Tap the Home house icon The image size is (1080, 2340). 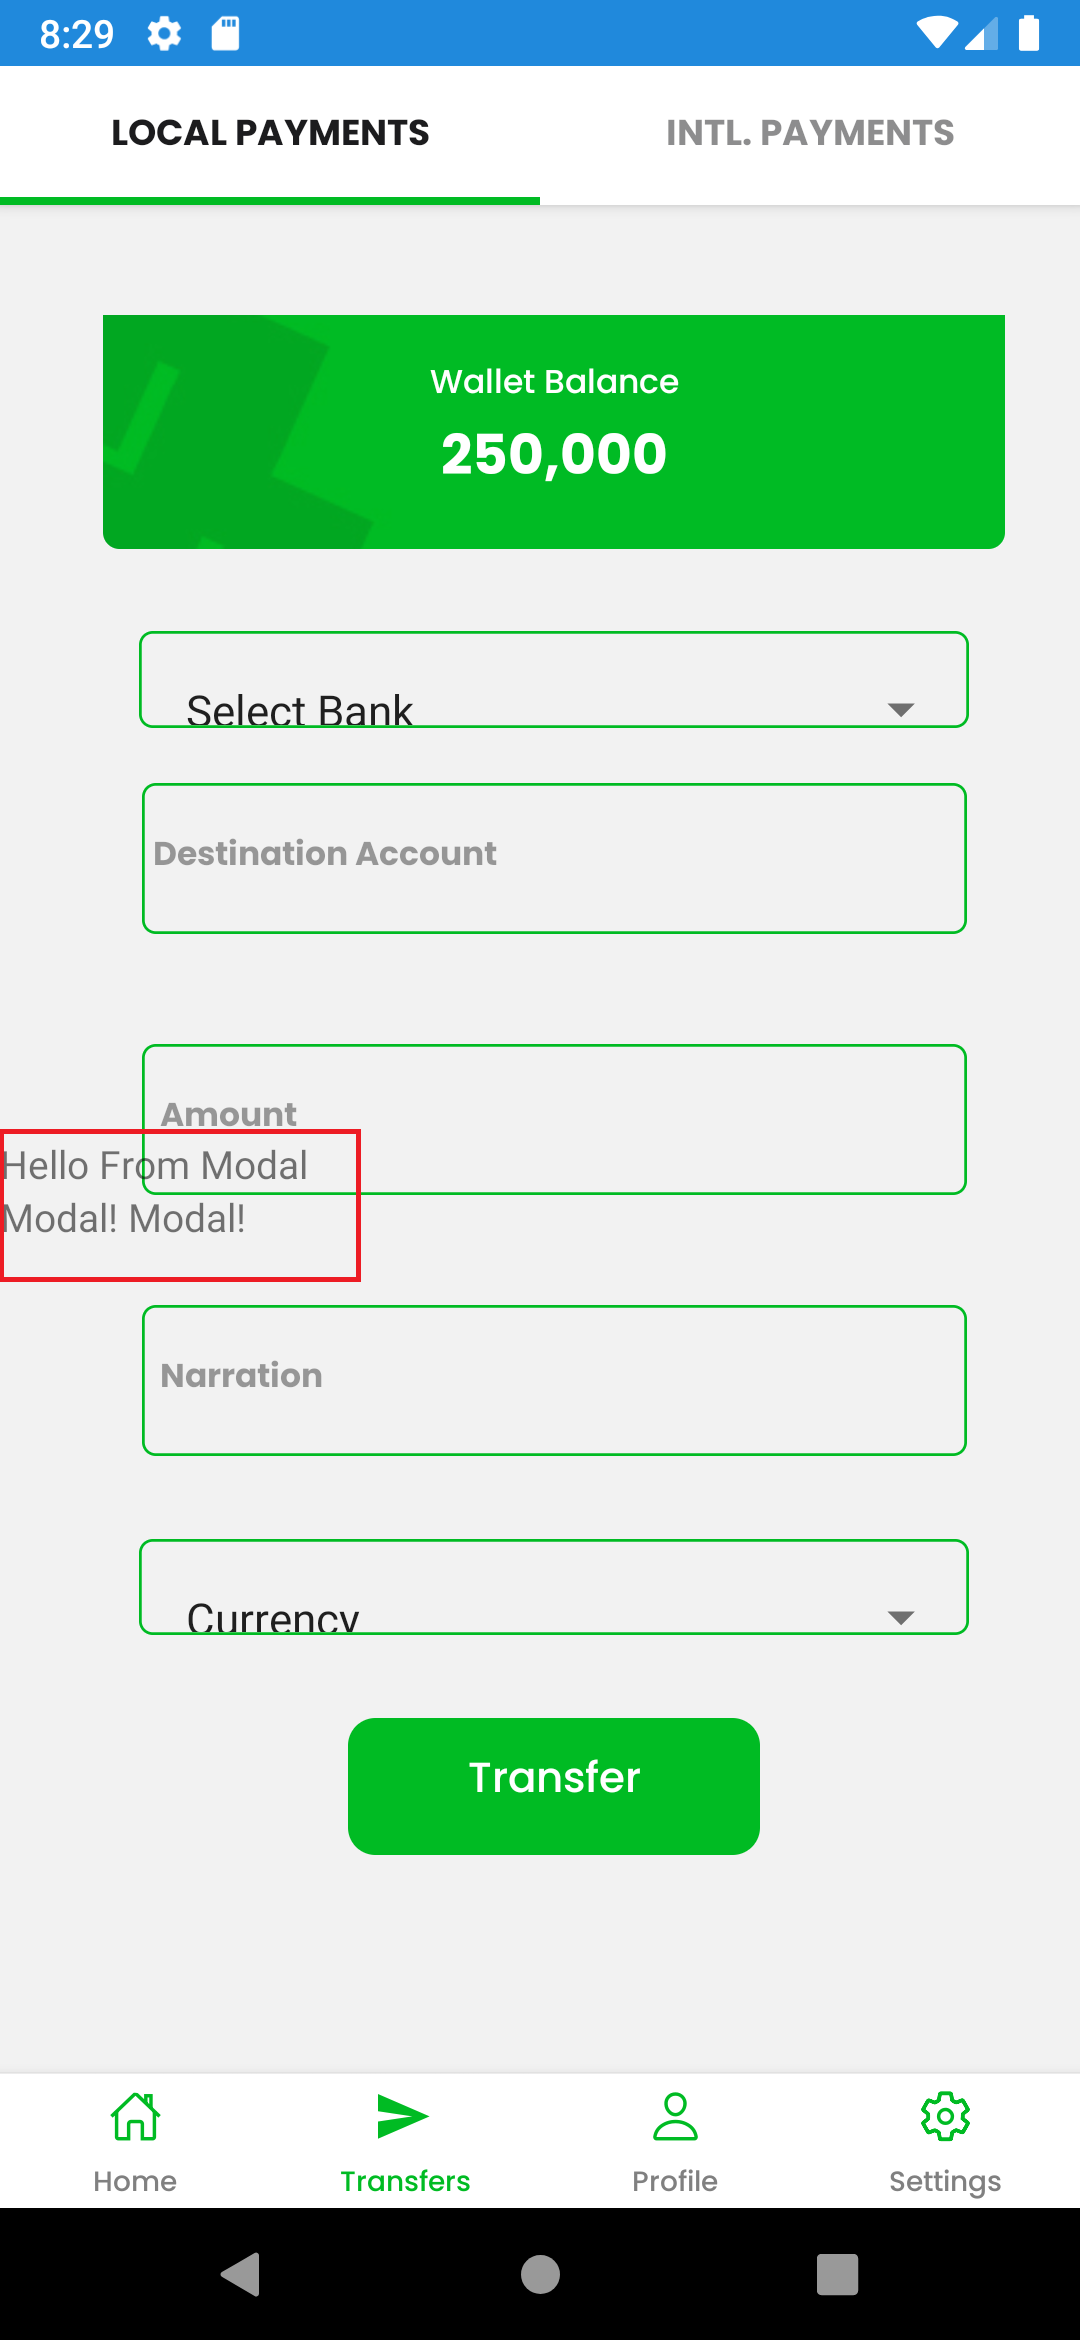[135, 2116]
